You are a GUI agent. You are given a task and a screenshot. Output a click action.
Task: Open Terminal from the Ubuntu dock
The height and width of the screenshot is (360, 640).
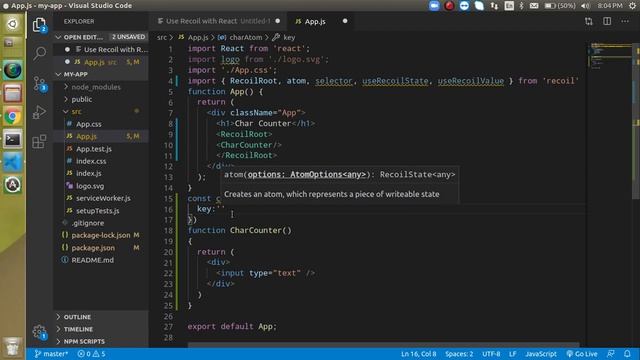(x=13, y=140)
